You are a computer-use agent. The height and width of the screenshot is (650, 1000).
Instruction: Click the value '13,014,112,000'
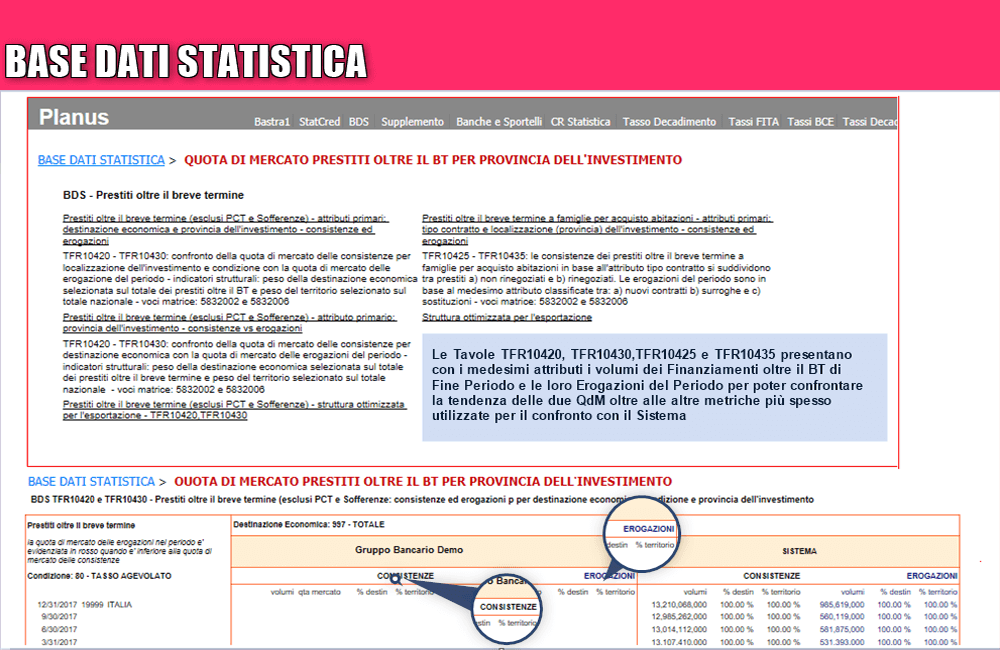[679, 630]
